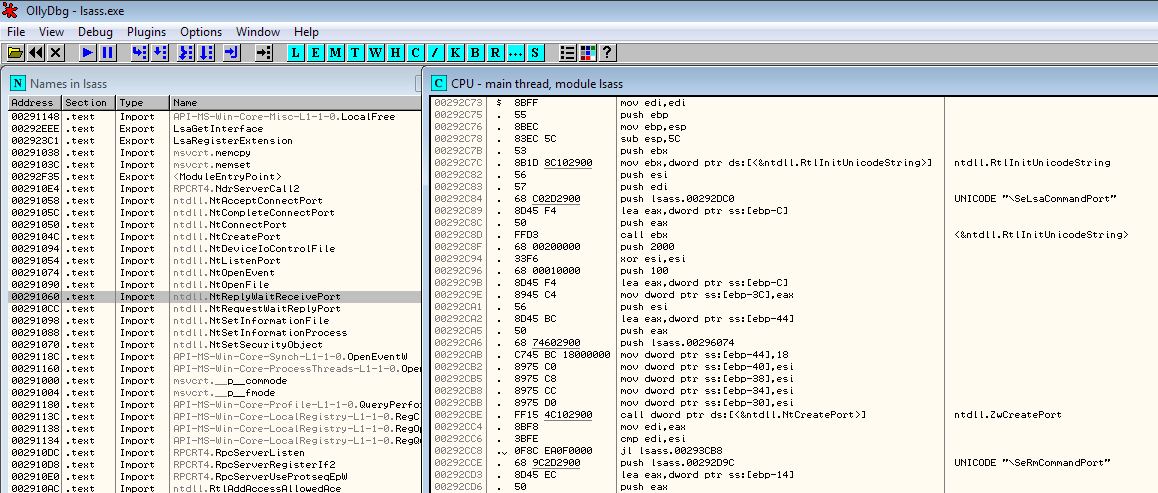
Task: Select the ntdll.NtReplyWaitReceivePort row
Action: point(256,297)
